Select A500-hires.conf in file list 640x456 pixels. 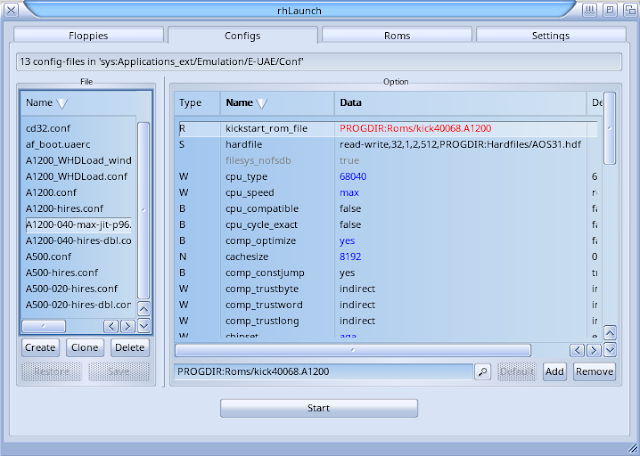[x=78, y=272]
